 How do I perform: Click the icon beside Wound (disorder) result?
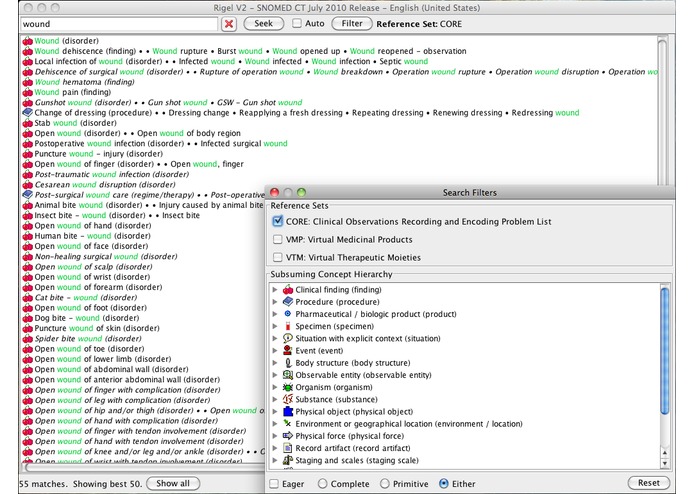[x=27, y=41]
